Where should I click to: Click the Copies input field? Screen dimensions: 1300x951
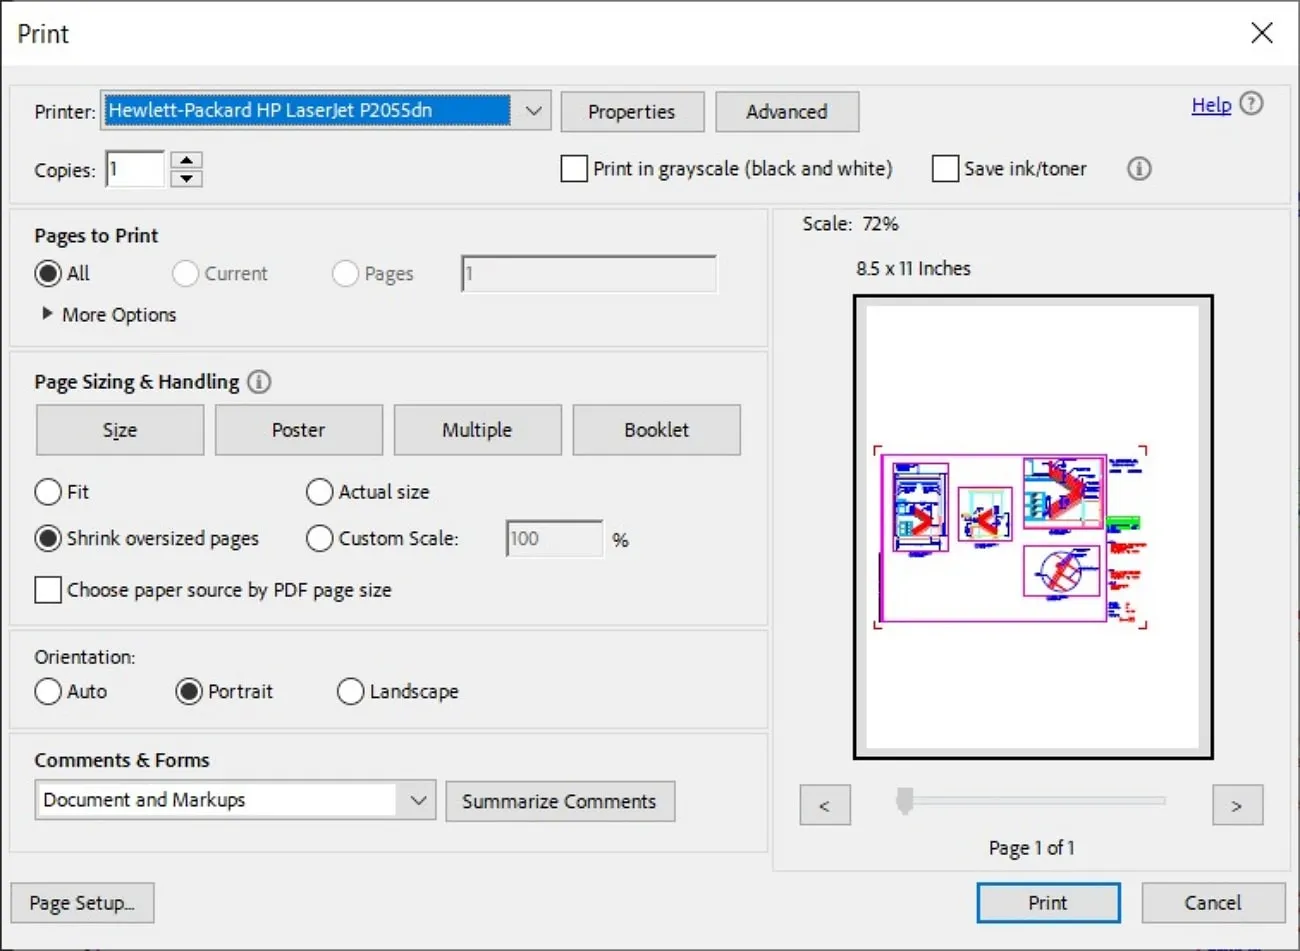click(x=135, y=169)
